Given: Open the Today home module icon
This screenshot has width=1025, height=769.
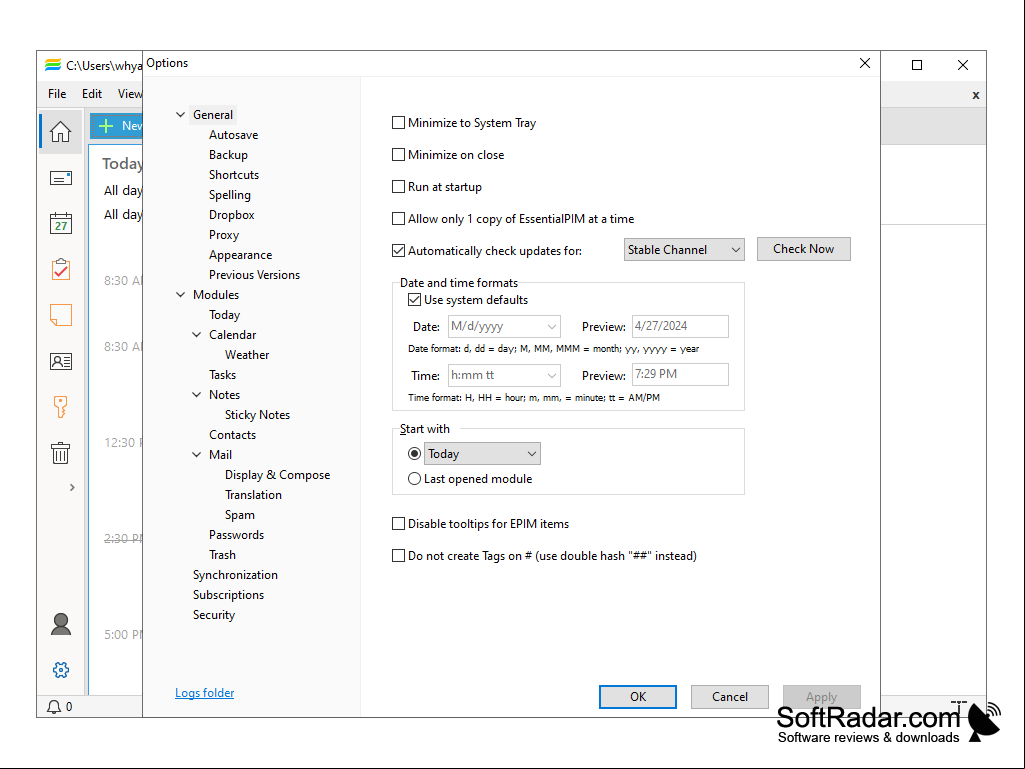Looking at the screenshot, I should pos(60,132).
